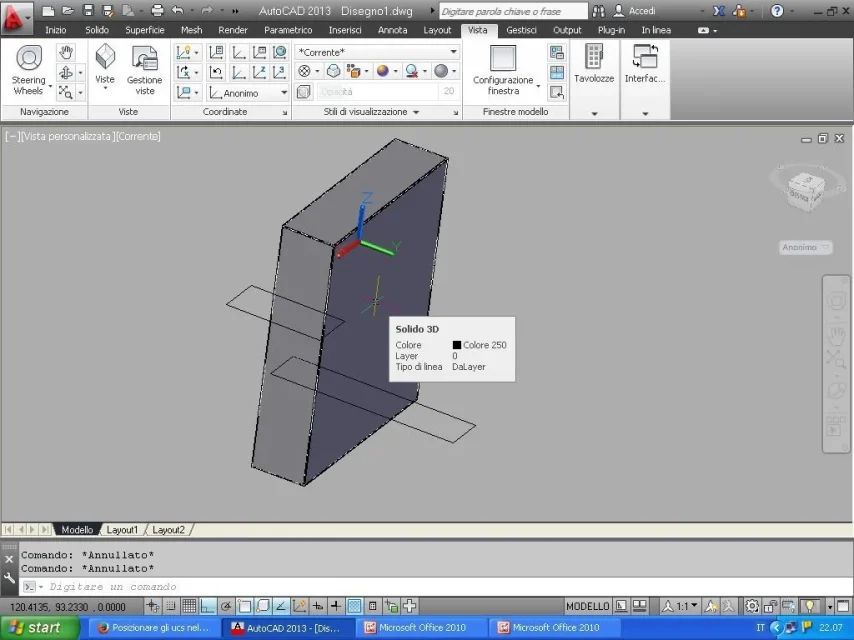854x640 pixels.
Task: Select the UCS 3-point tool
Action: point(280,72)
